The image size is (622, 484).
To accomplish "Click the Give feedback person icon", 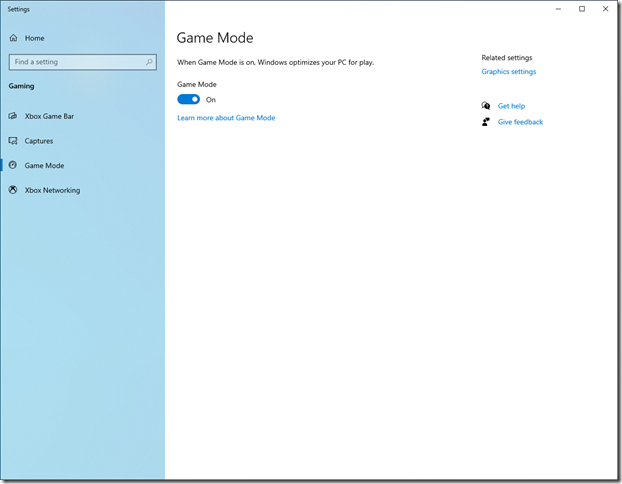I will click(486, 122).
